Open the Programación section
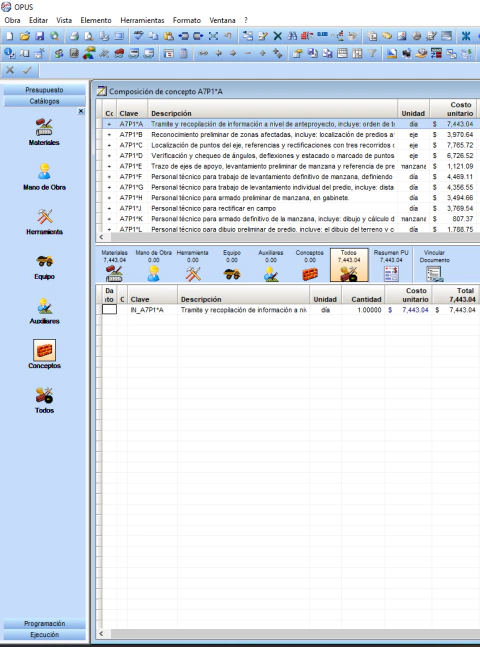The width and height of the screenshot is (480, 647). coord(44,623)
